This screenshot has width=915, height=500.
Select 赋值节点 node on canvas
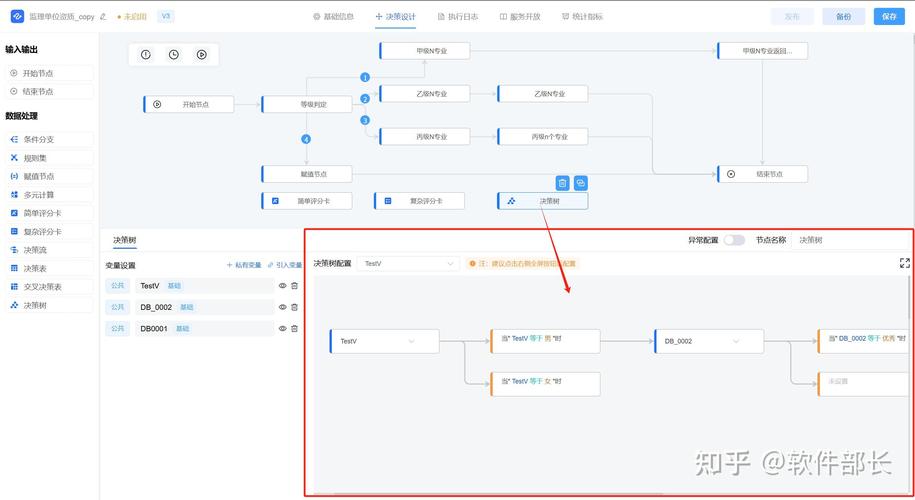[307, 174]
